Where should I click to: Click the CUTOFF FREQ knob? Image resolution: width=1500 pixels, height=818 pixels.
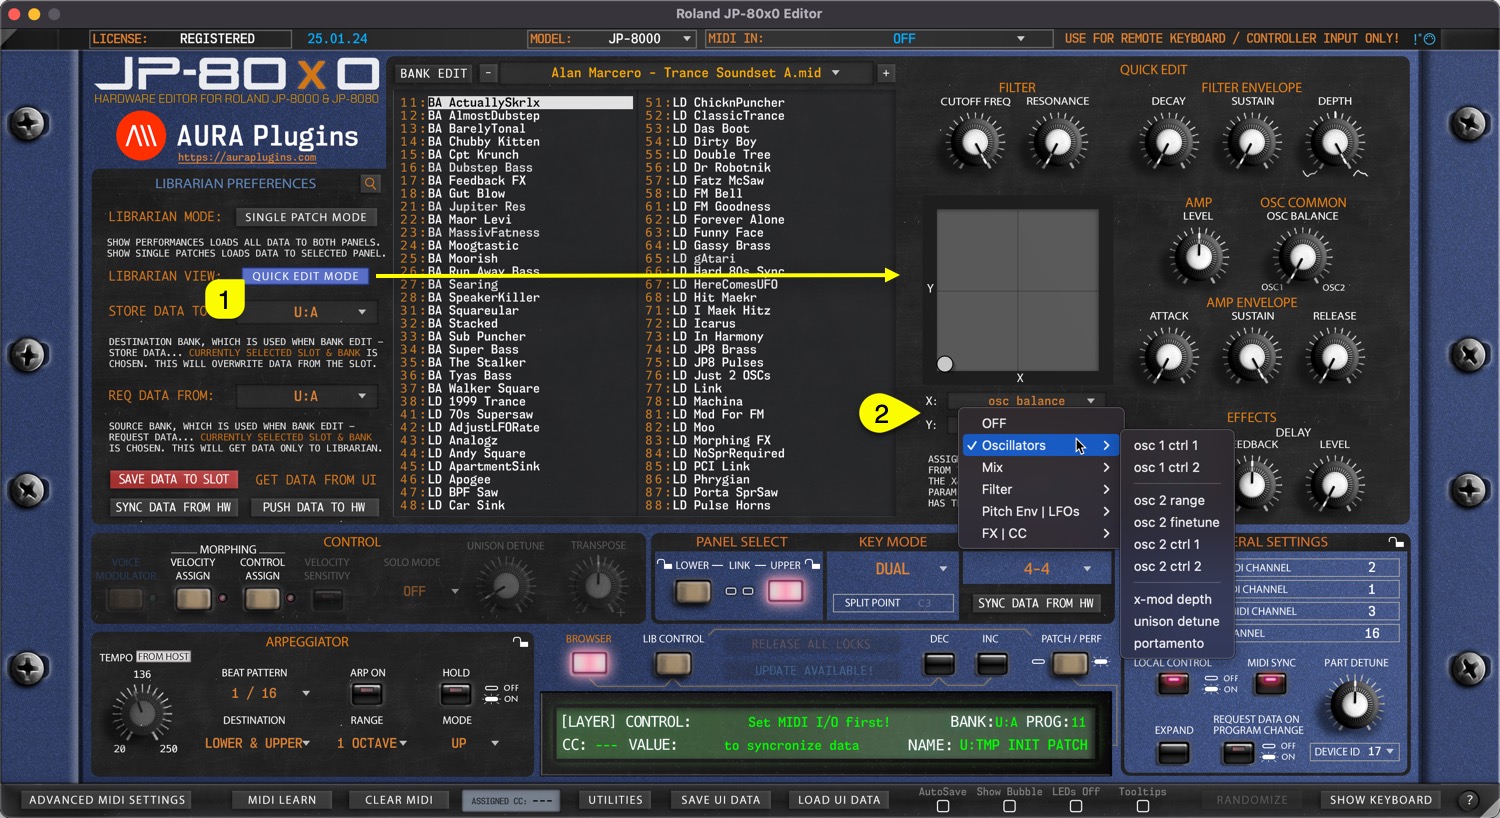pos(975,142)
